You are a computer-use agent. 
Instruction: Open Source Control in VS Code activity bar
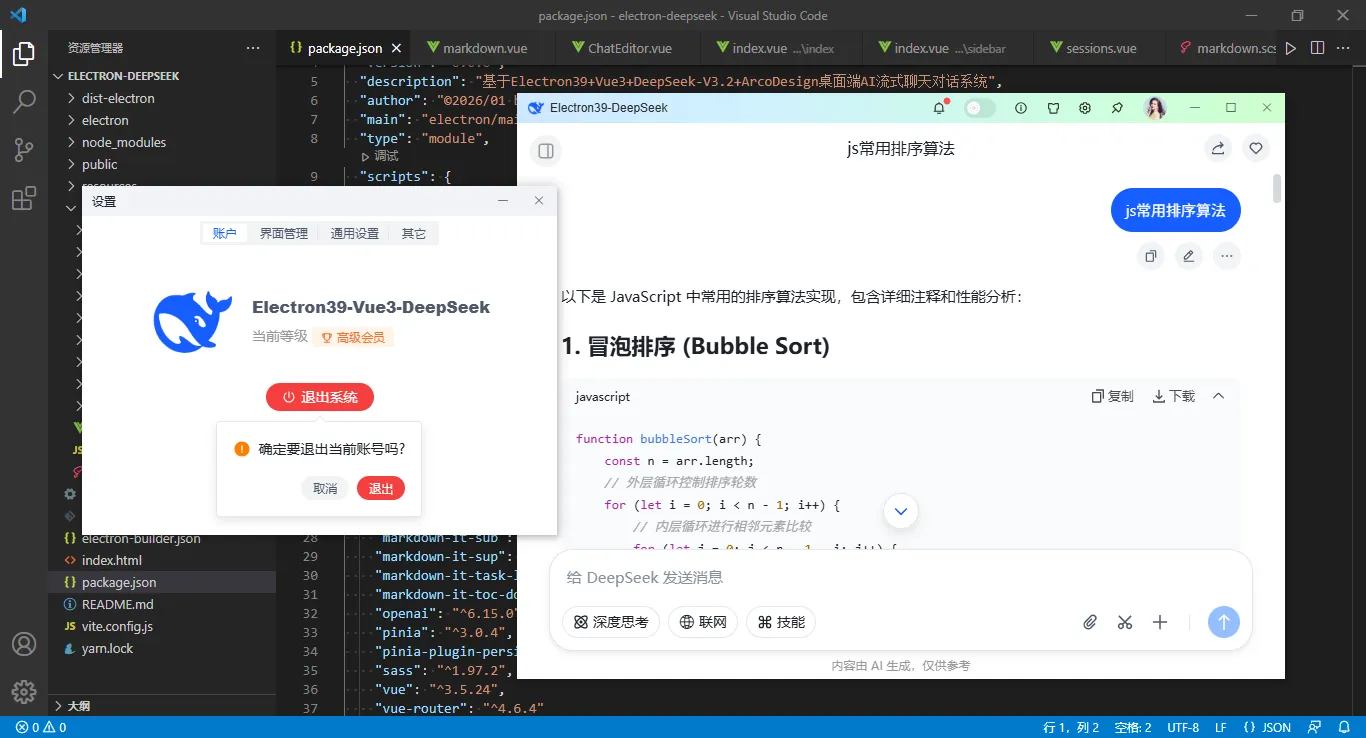click(22, 149)
